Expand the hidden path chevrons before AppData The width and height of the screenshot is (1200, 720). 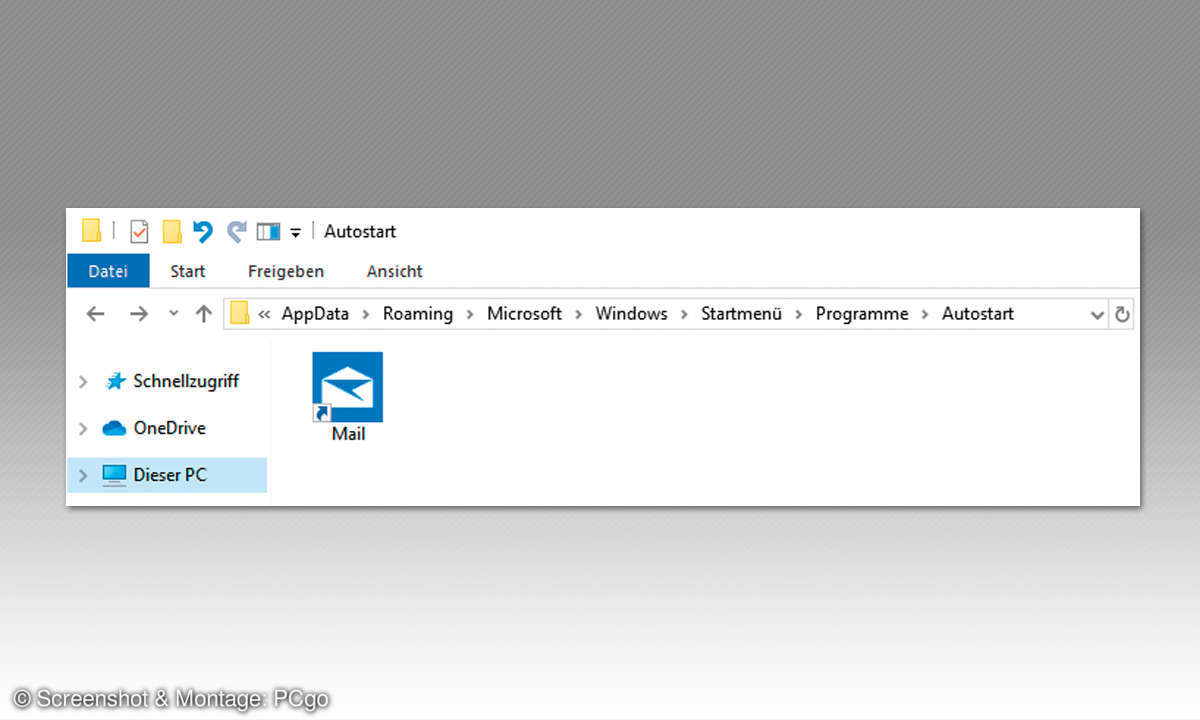tap(264, 314)
